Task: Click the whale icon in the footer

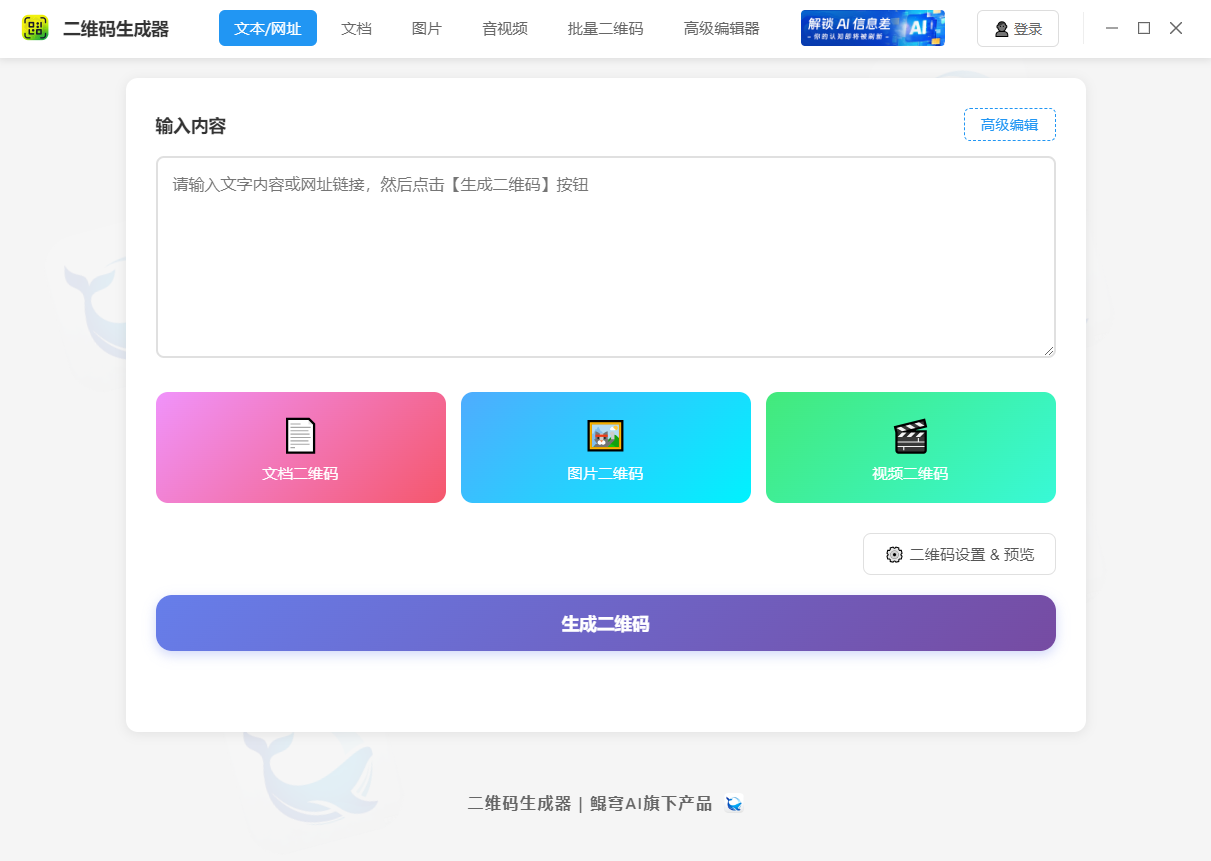Action: pyautogui.click(x=733, y=804)
